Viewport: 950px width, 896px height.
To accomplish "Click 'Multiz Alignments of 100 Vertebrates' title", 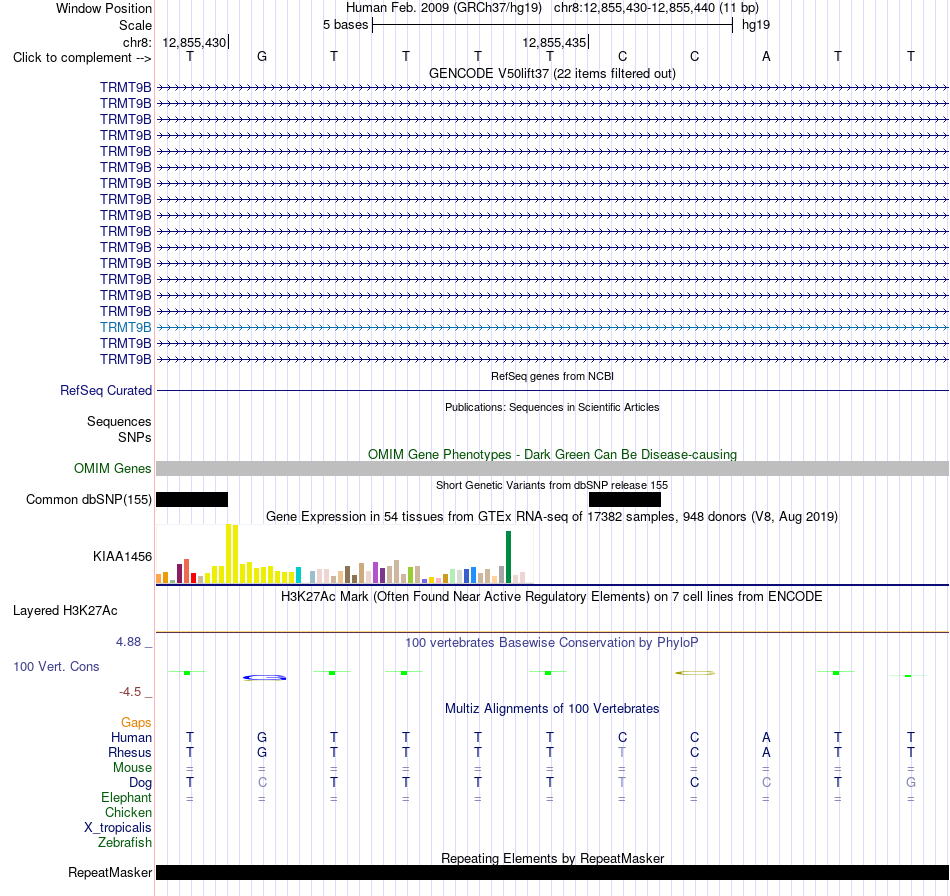I will pyautogui.click(x=552, y=709).
